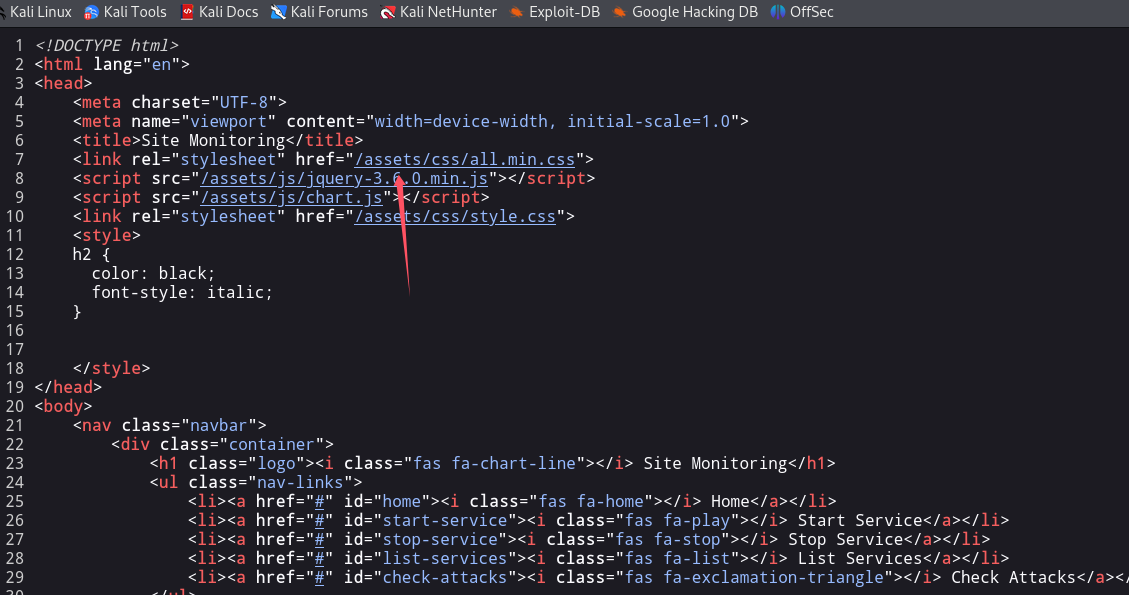Click the DOCTYPE html declaration text
Image resolution: width=1129 pixels, height=595 pixels.
point(107,45)
